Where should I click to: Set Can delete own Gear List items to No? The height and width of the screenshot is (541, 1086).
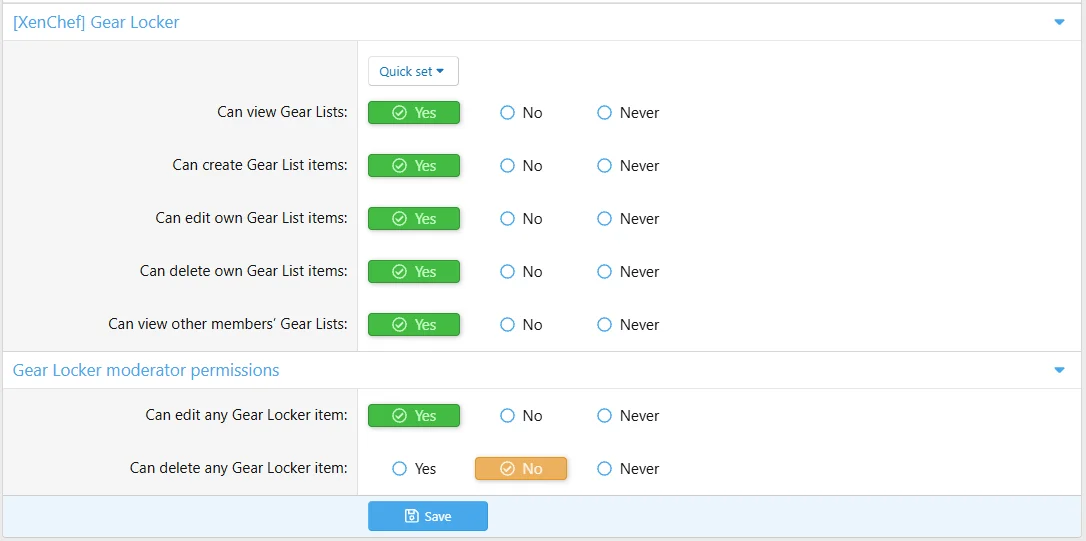[521, 272]
